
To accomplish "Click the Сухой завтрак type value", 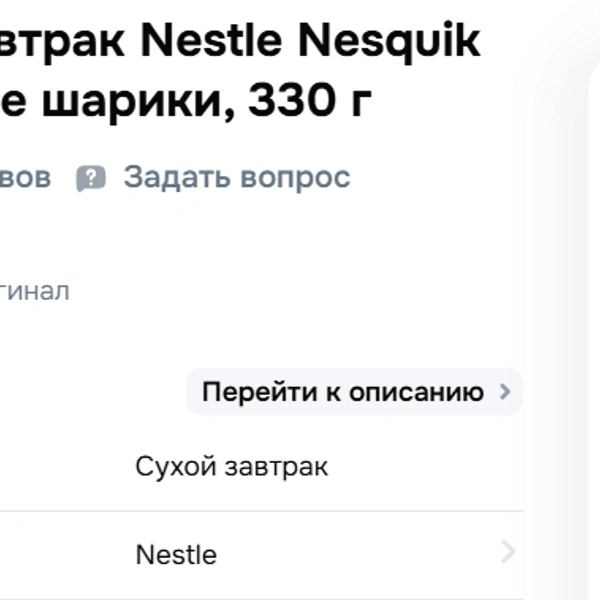I will point(231,467).
